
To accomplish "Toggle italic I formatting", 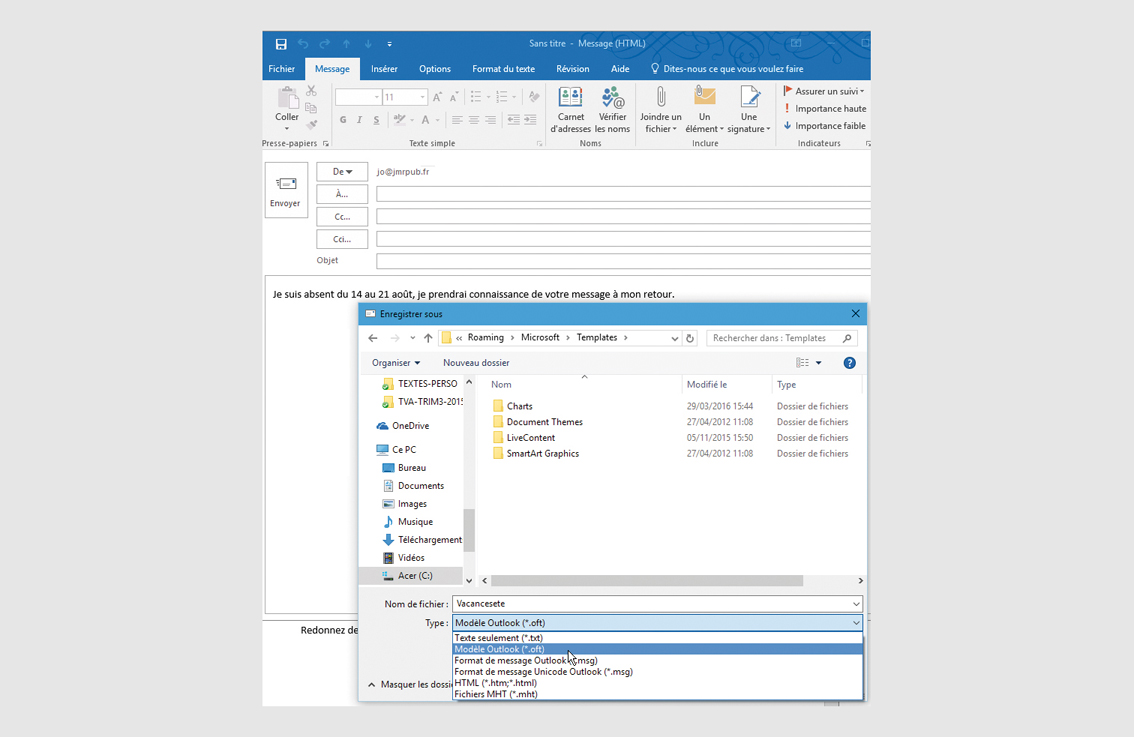I will (359, 120).
